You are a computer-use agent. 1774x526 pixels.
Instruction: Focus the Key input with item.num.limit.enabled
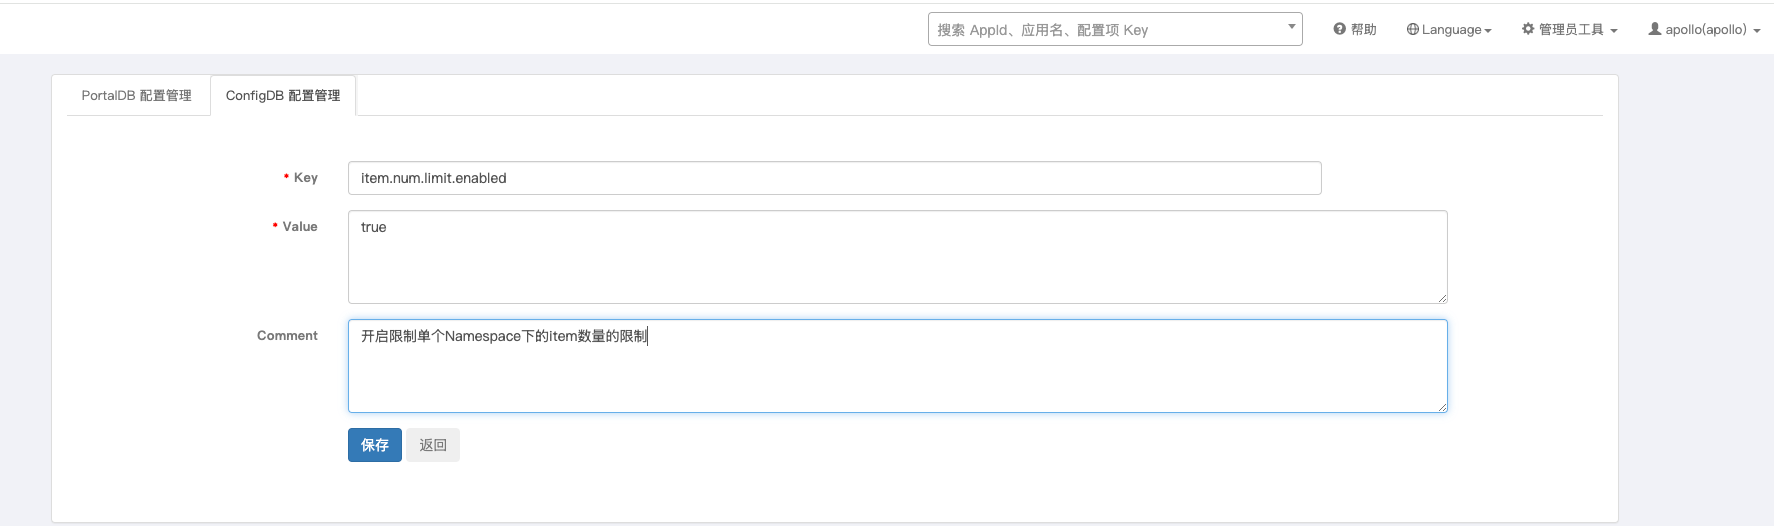(835, 178)
